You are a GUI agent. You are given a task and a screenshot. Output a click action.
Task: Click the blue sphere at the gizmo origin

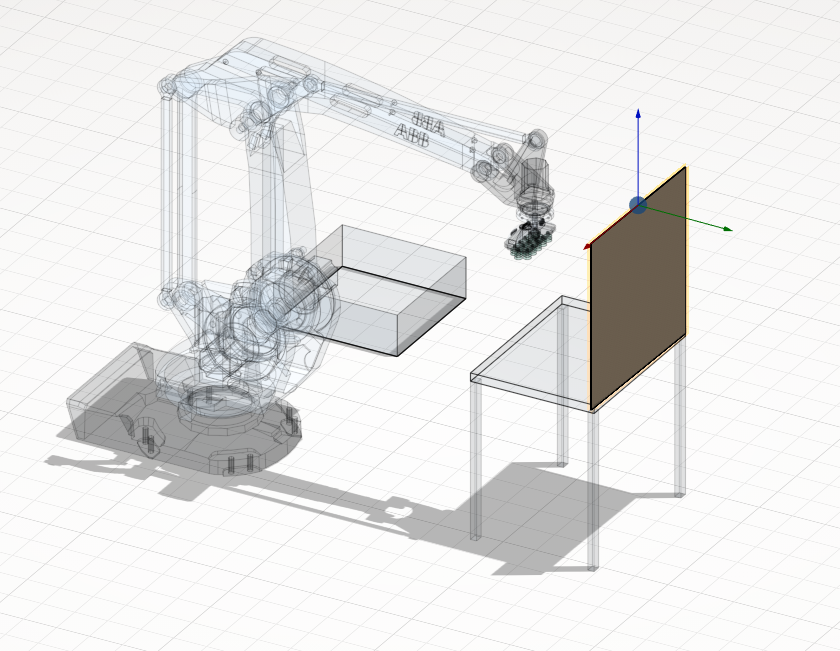point(638,206)
